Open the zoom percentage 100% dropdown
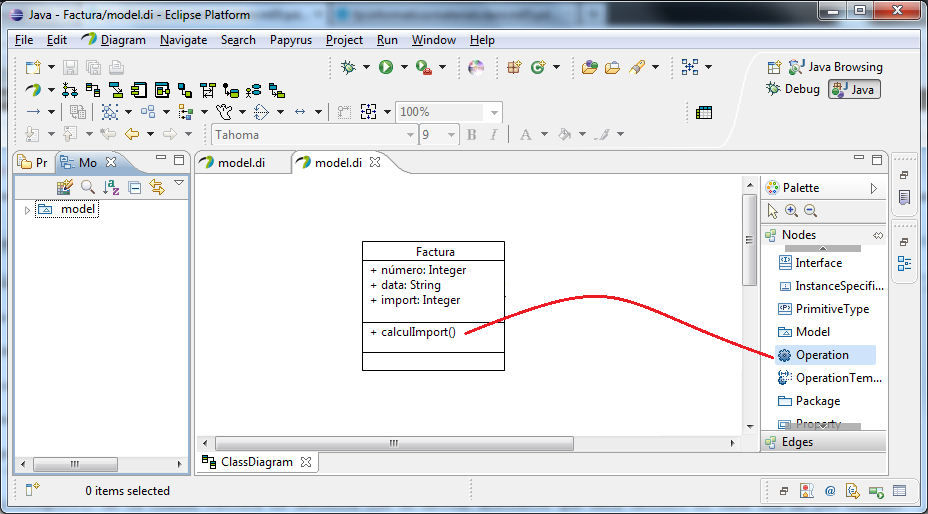The width and height of the screenshot is (928, 514). pyautogui.click(x=494, y=112)
